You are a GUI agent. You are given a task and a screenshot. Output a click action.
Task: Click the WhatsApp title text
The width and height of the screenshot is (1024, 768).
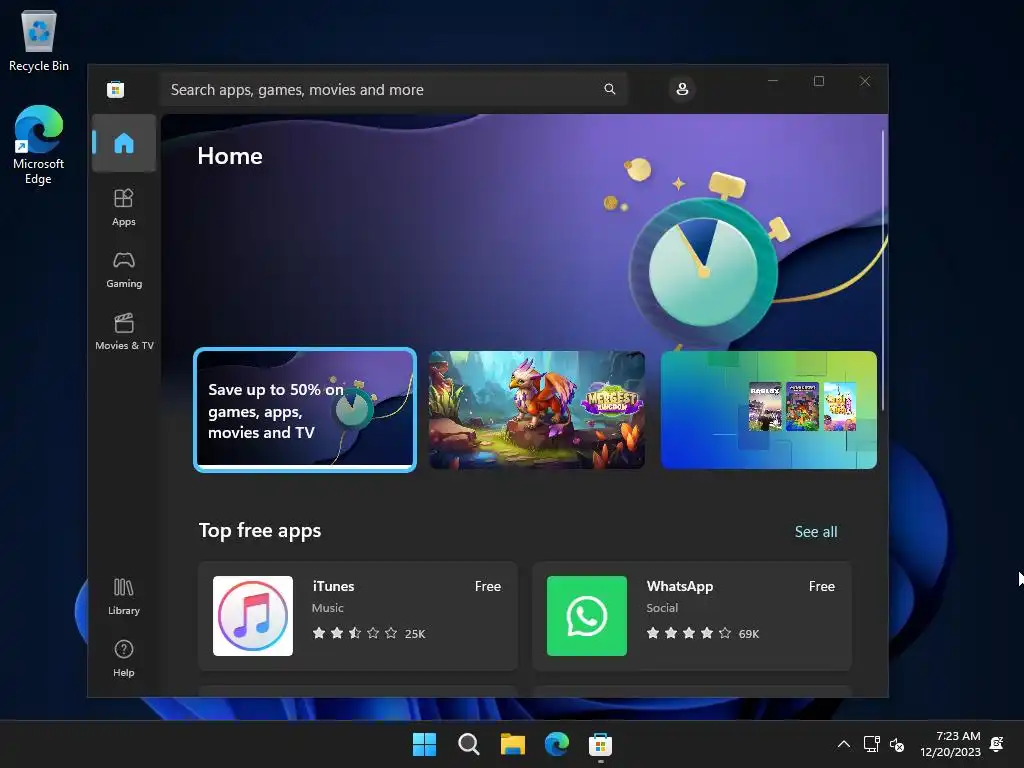[679, 586]
